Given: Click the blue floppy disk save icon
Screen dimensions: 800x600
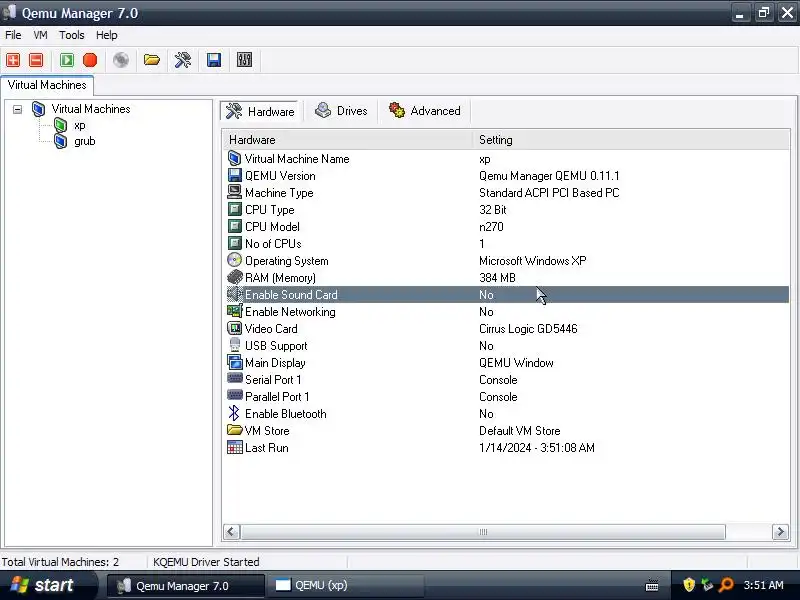Looking at the screenshot, I should tap(214, 60).
